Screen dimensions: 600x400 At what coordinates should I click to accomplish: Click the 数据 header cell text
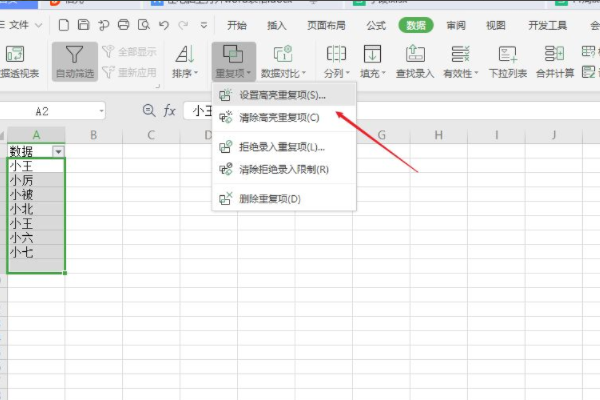[x=21, y=152]
